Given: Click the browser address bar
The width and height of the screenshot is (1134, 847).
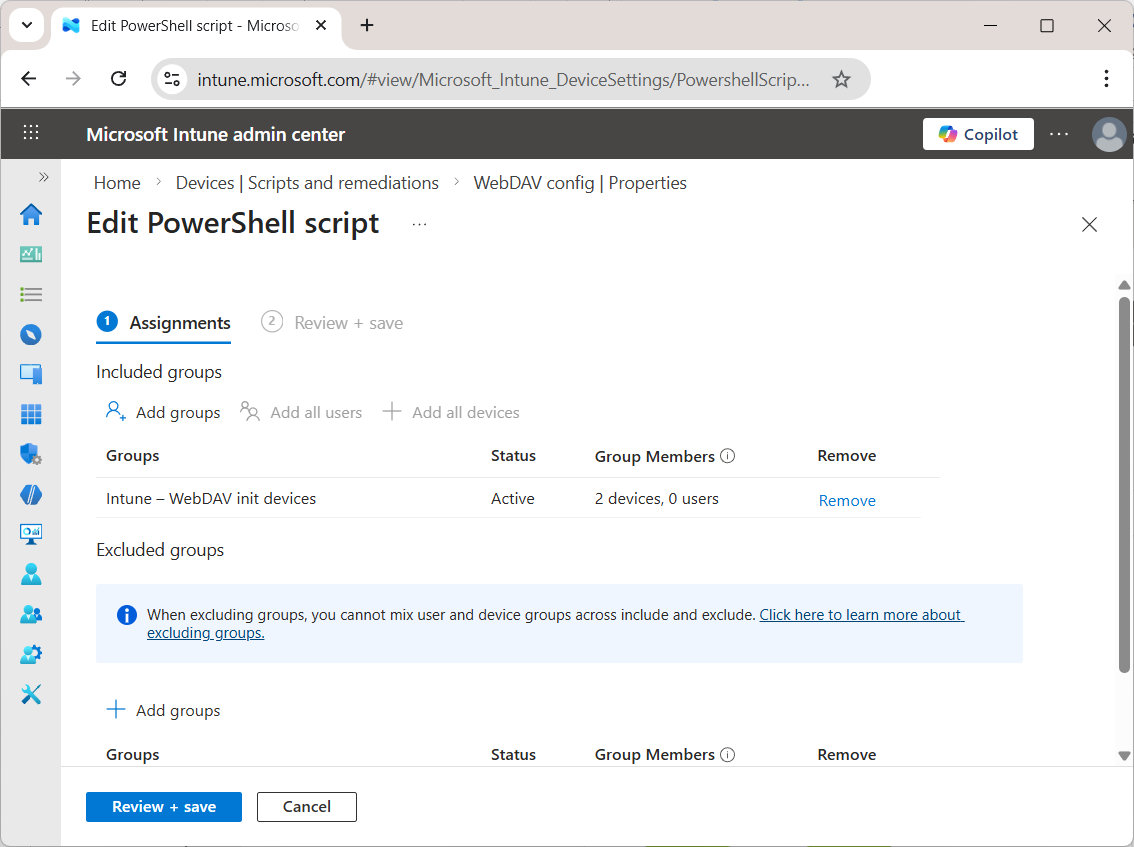Looking at the screenshot, I should point(500,77).
